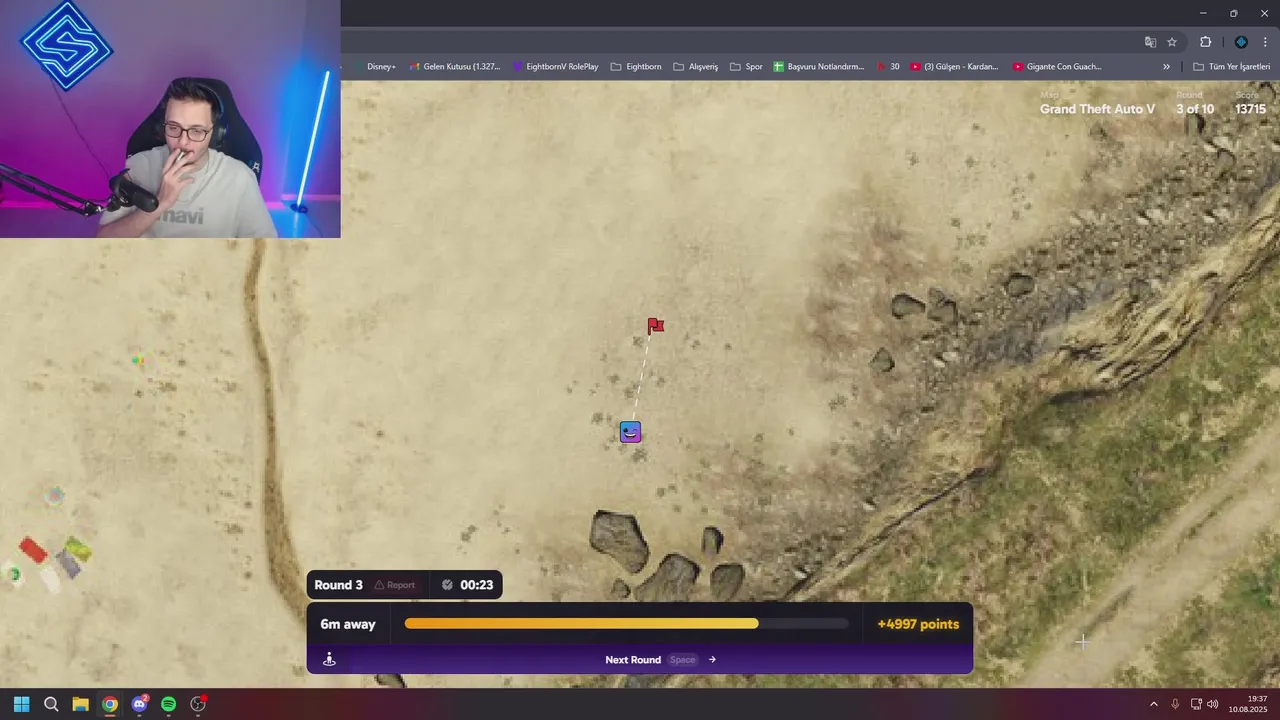Image resolution: width=1280 pixels, height=720 pixels.
Task: Click the timer clock icon
Action: click(447, 585)
